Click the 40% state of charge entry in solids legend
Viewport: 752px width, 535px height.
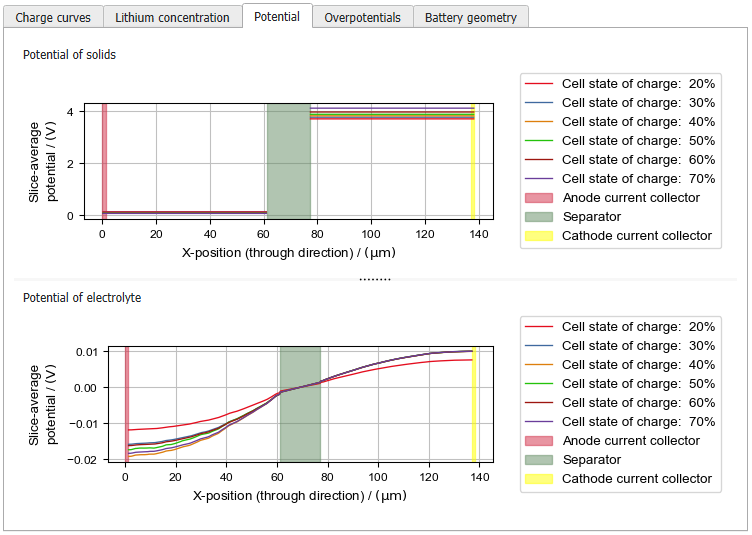620,122
